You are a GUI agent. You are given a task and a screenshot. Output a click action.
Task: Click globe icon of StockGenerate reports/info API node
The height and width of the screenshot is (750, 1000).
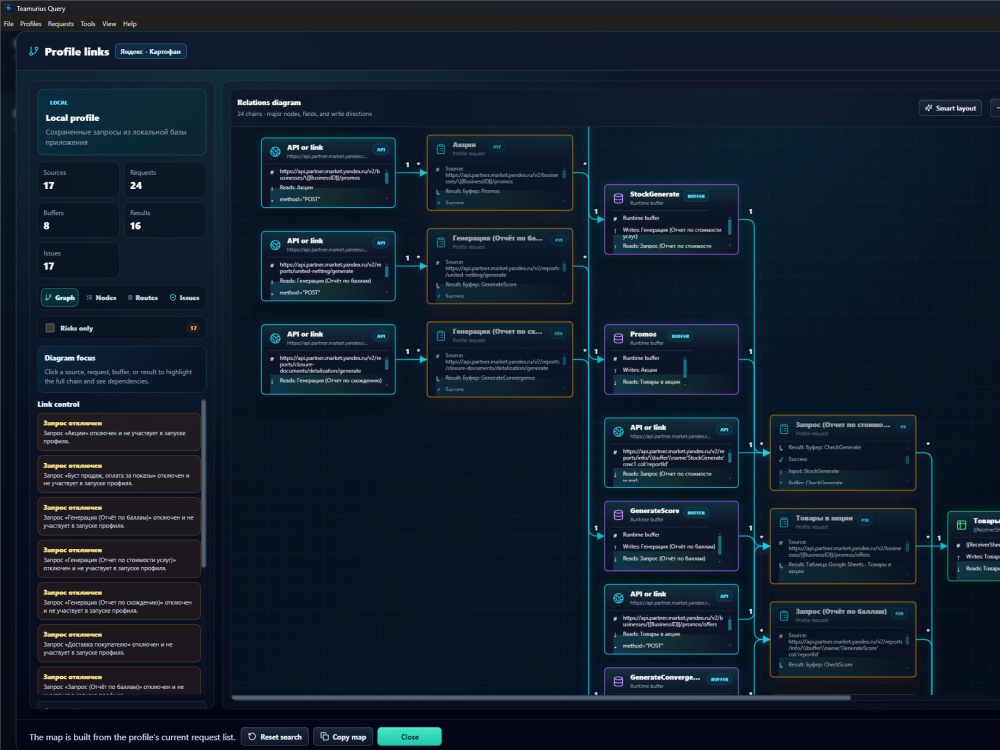pyautogui.click(x=618, y=432)
